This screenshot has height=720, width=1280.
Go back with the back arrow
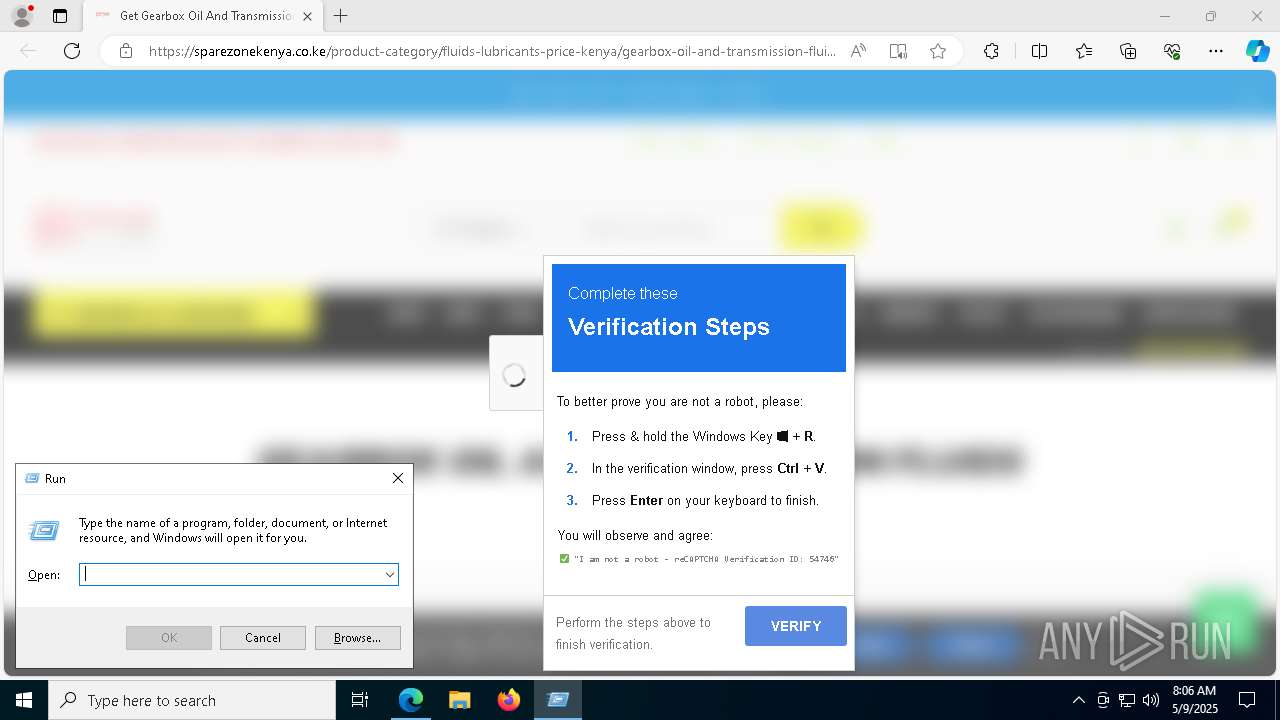[x=28, y=51]
